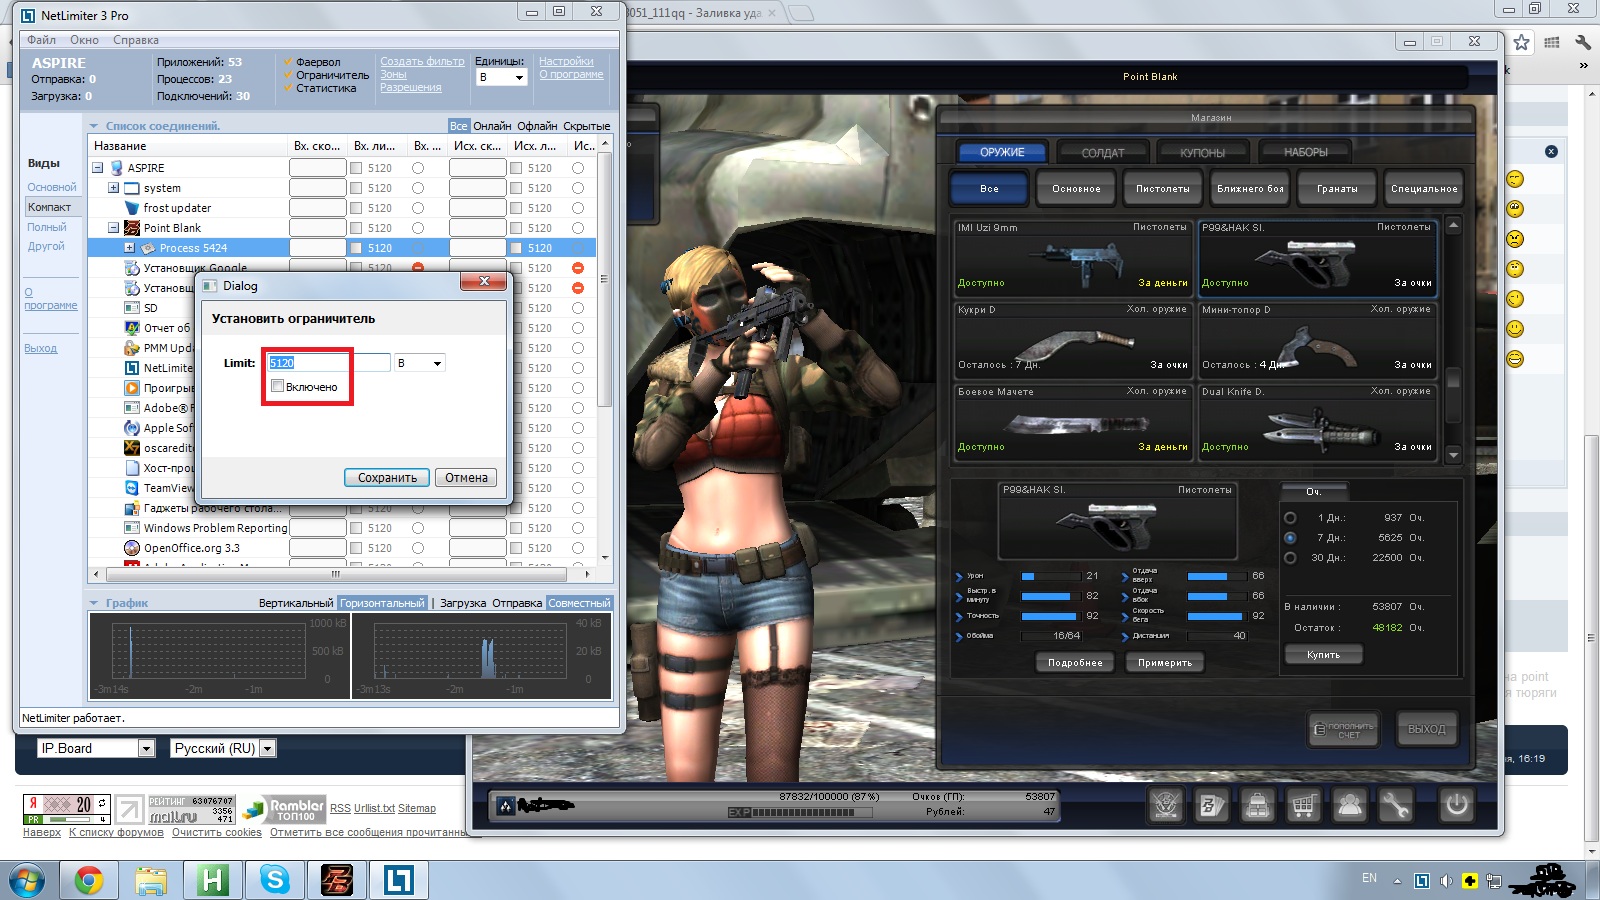Open the browser wrench menu icon
The width and height of the screenshot is (1600, 900).
[1583, 42]
